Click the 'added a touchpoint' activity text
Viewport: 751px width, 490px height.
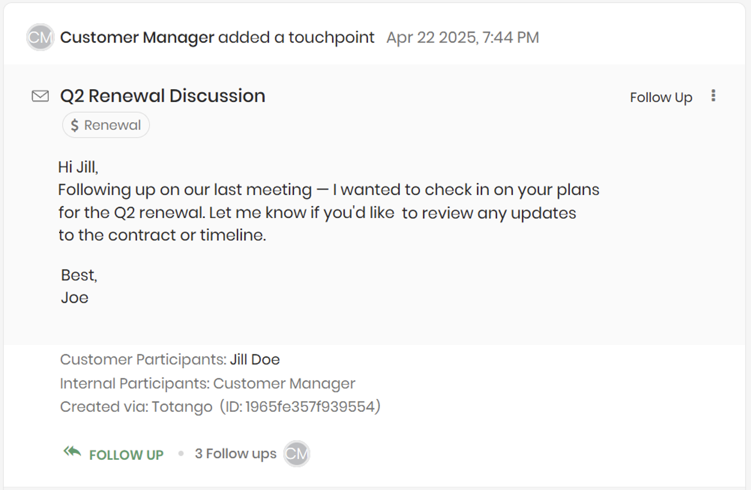[x=296, y=37]
